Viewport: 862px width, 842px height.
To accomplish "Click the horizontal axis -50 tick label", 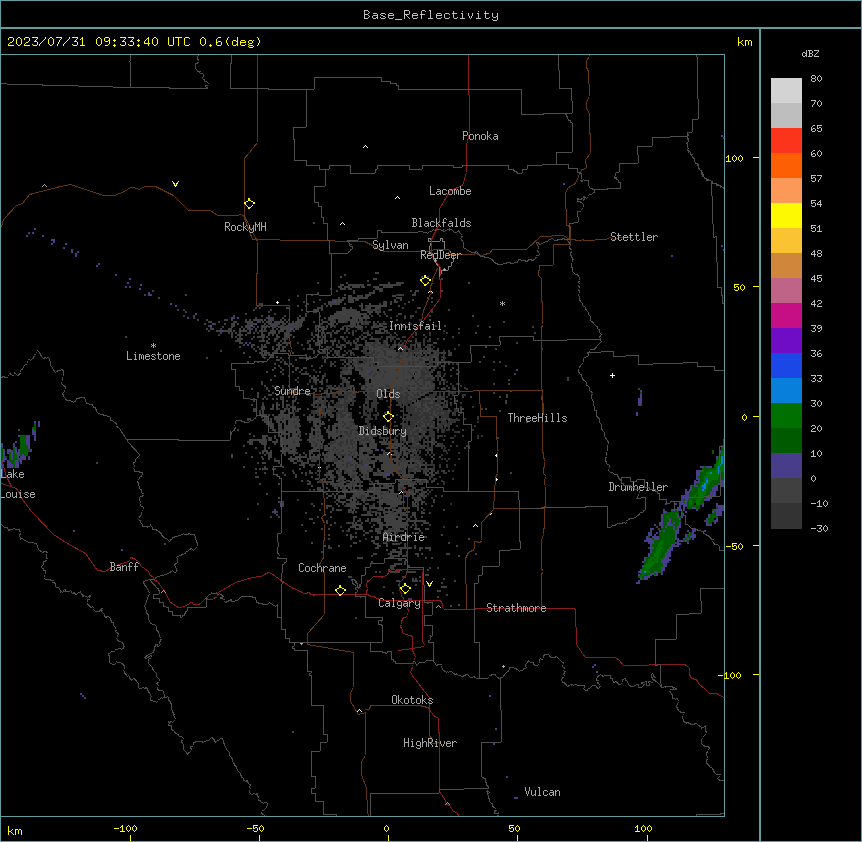I will [255, 828].
